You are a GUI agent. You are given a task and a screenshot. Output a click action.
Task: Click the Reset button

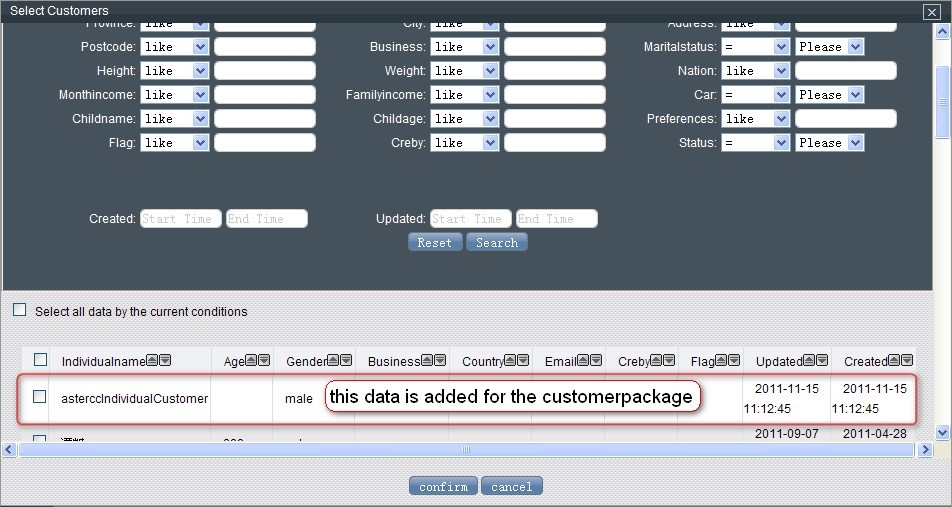[434, 243]
